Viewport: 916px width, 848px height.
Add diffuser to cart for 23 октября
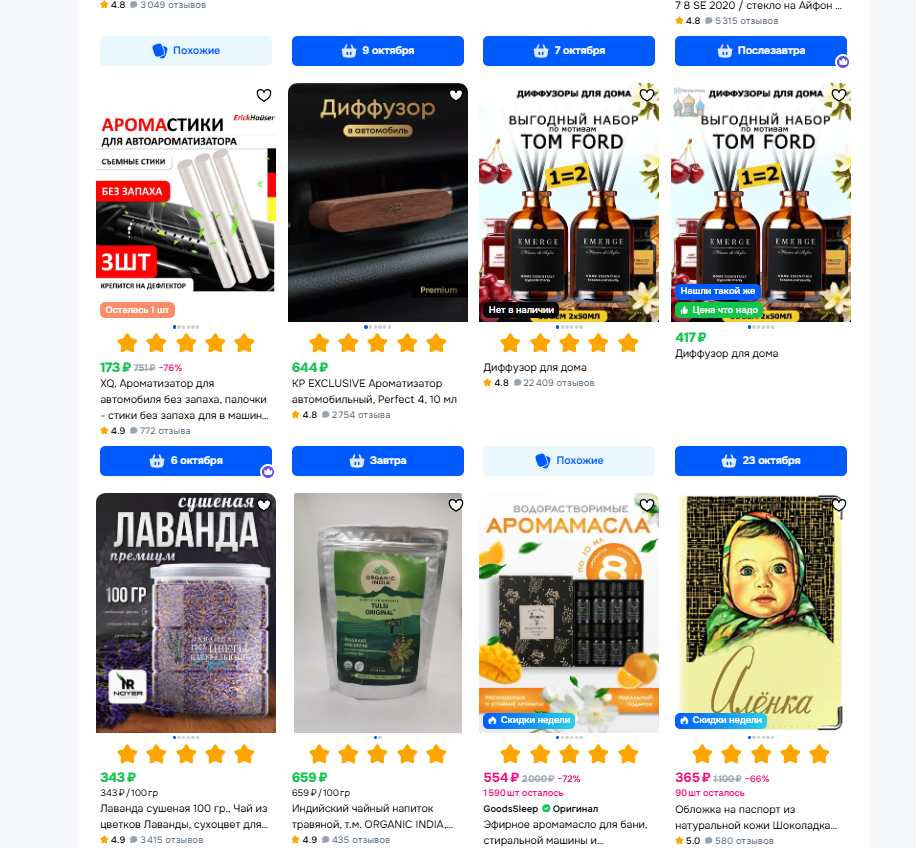coord(761,461)
